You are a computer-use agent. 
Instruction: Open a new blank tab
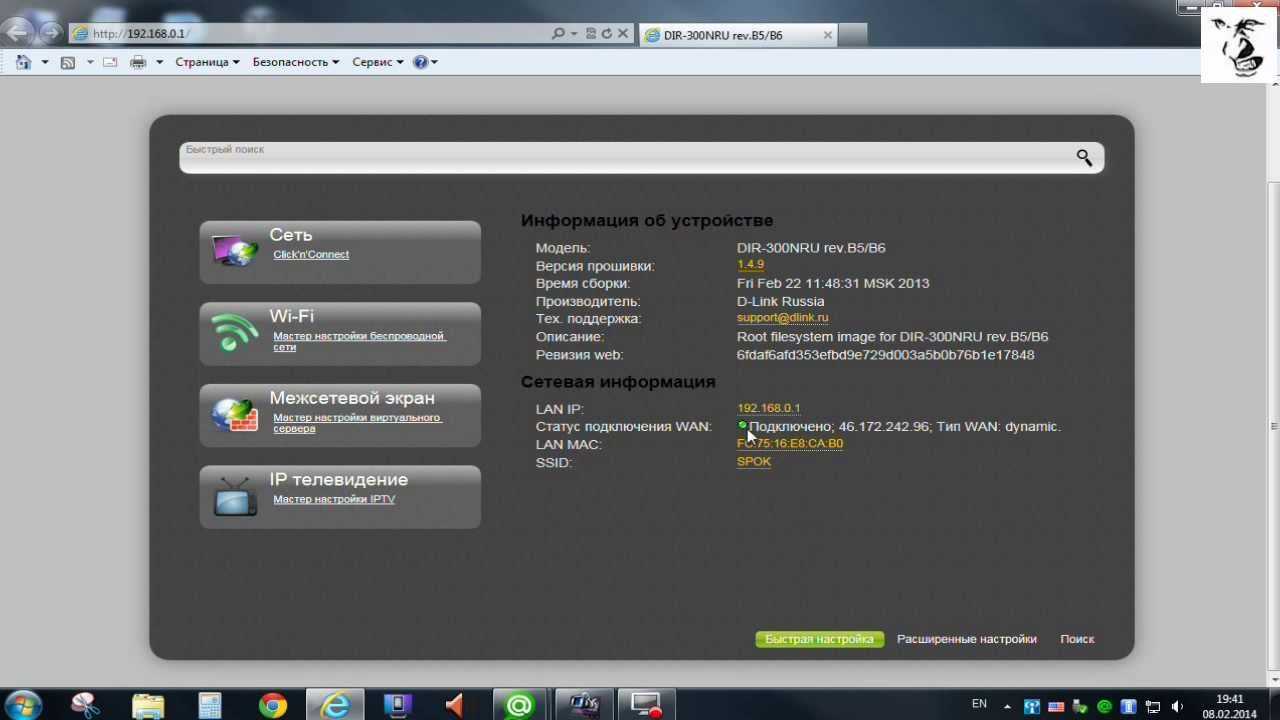[852, 34]
